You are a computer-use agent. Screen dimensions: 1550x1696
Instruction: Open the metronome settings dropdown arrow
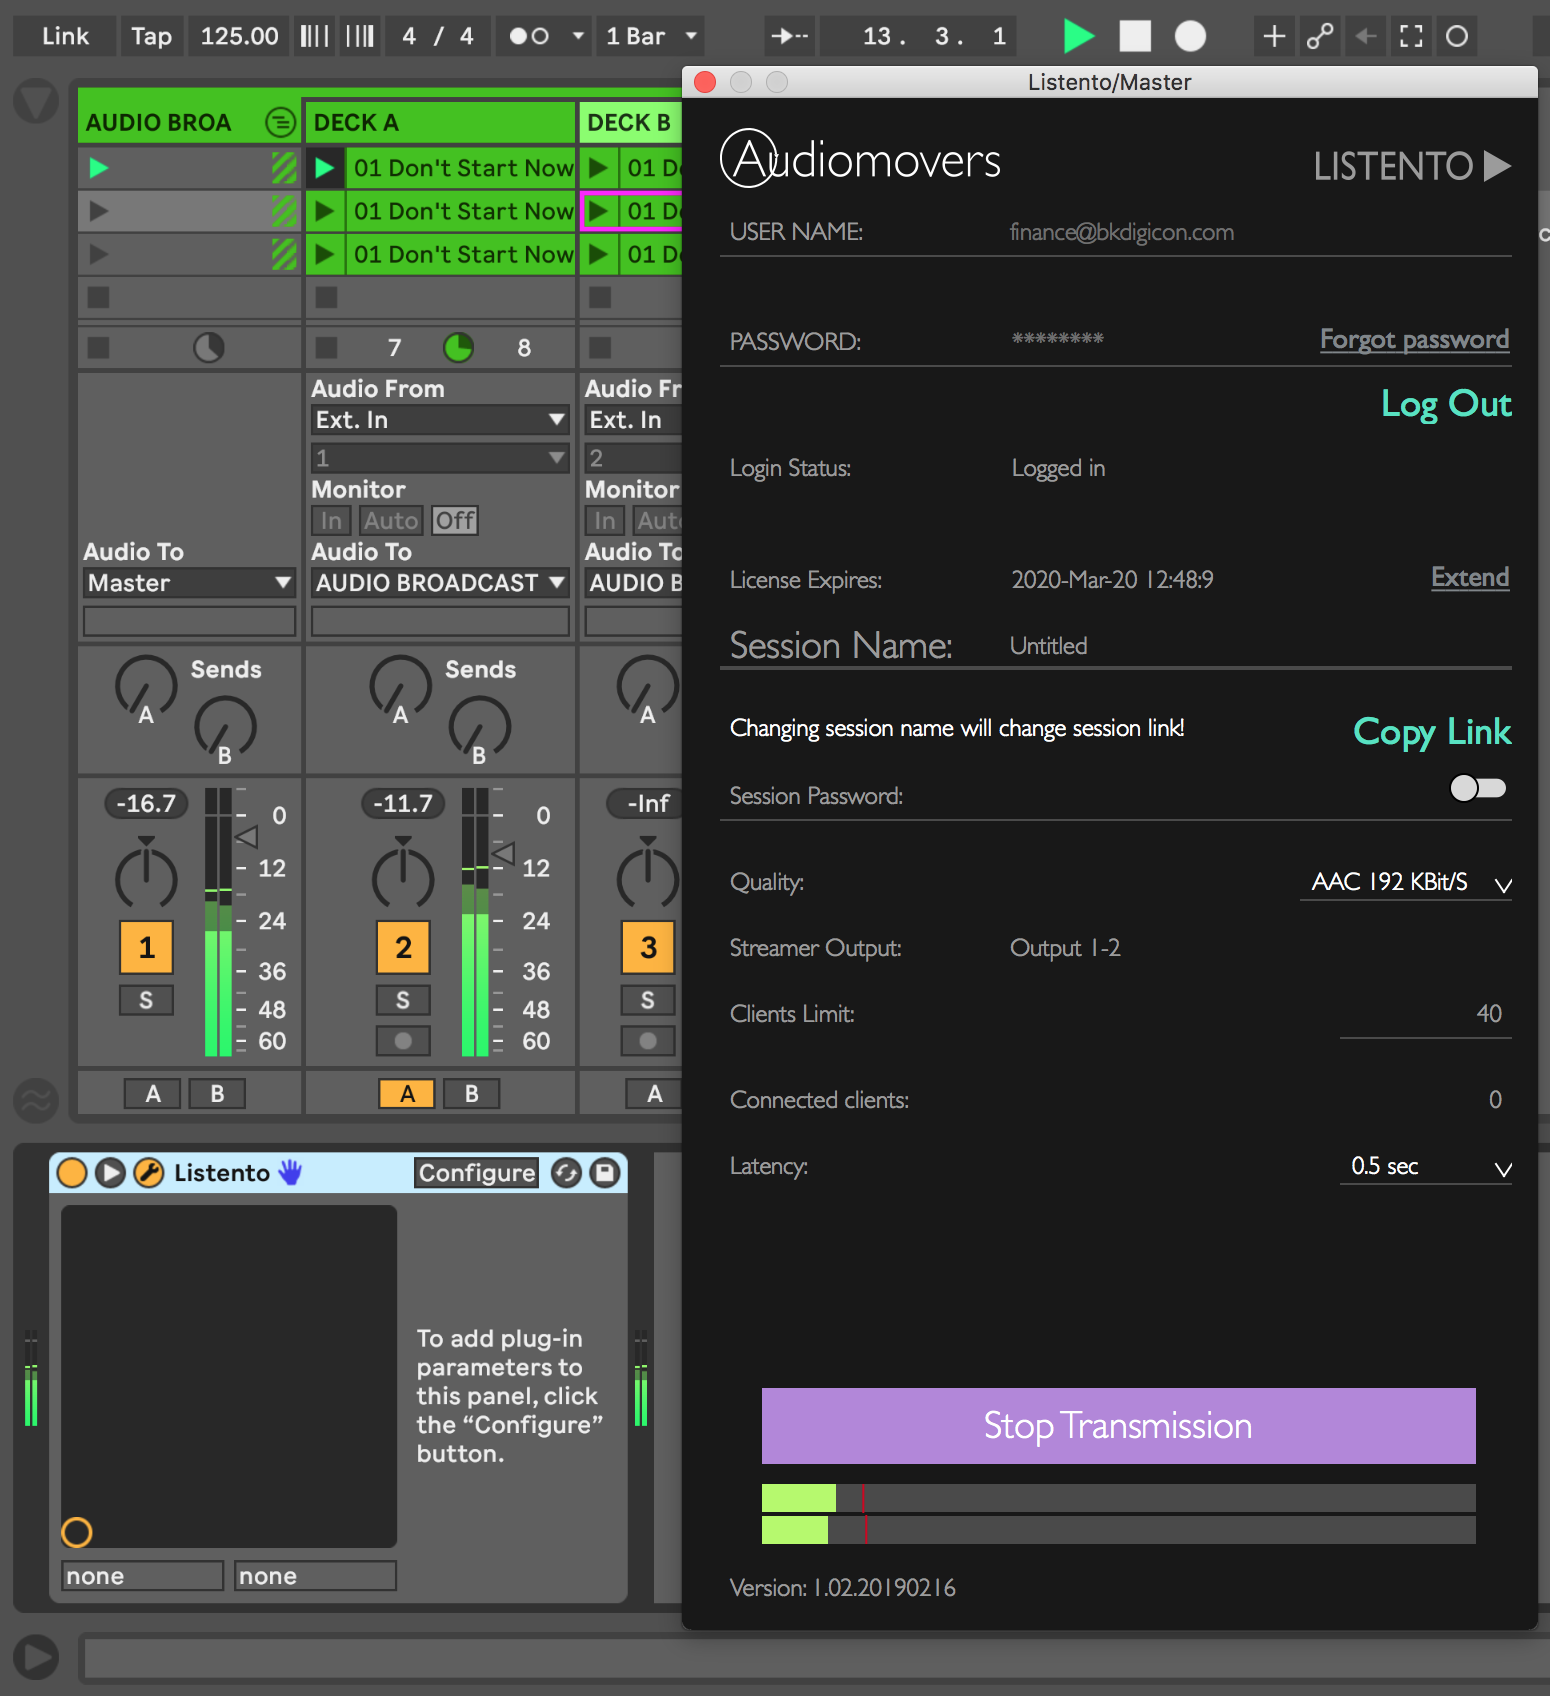pos(578,36)
